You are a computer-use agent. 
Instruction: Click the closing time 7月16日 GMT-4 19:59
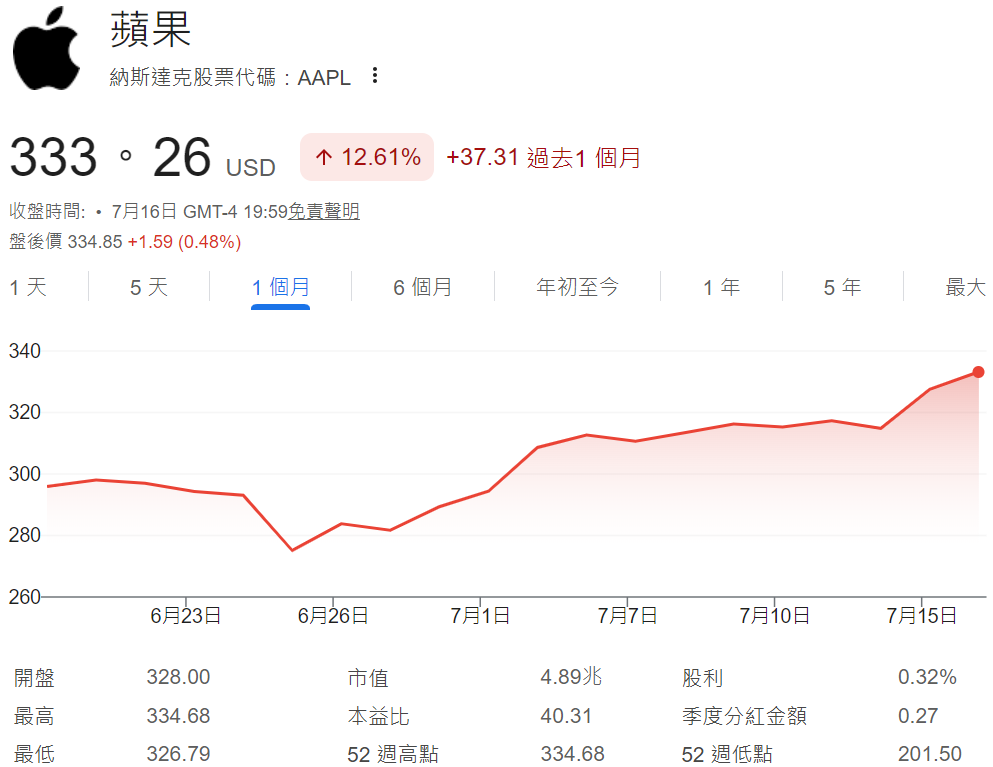(199, 211)
